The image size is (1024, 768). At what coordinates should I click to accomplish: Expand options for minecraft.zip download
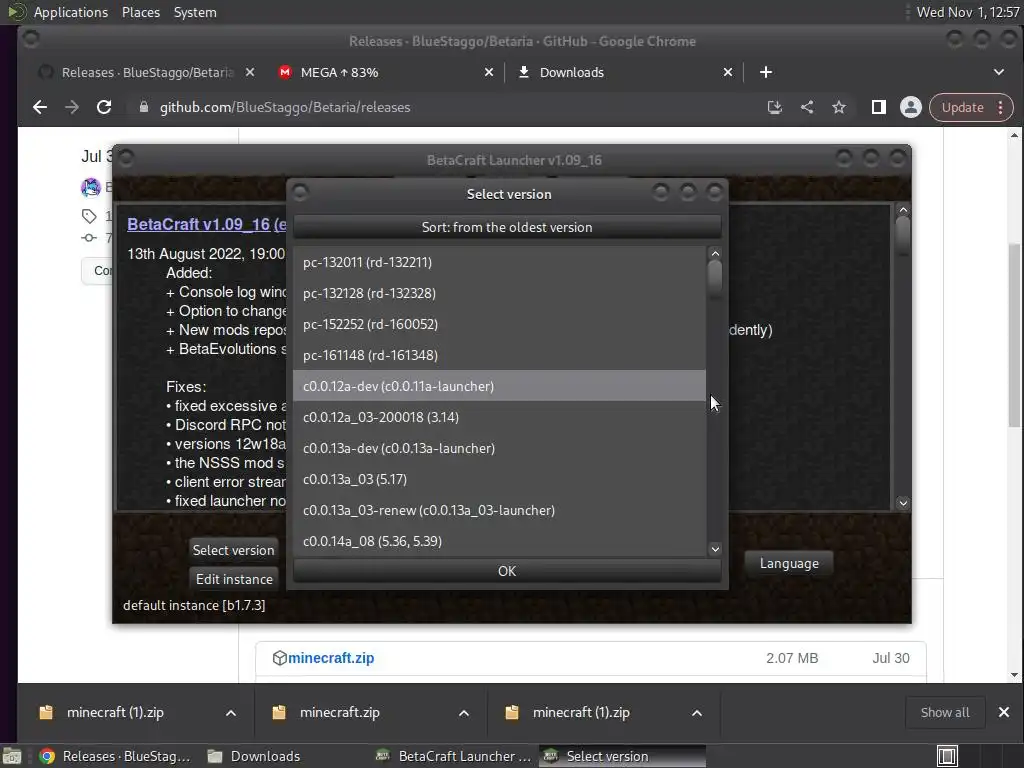(464, 713)
